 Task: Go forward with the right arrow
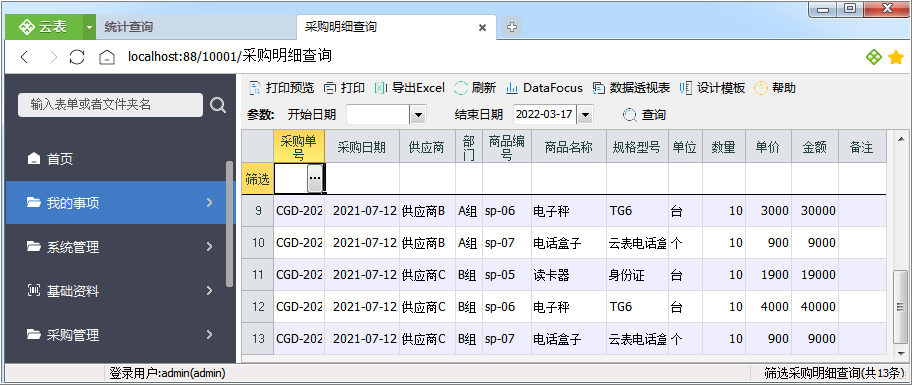54,57
